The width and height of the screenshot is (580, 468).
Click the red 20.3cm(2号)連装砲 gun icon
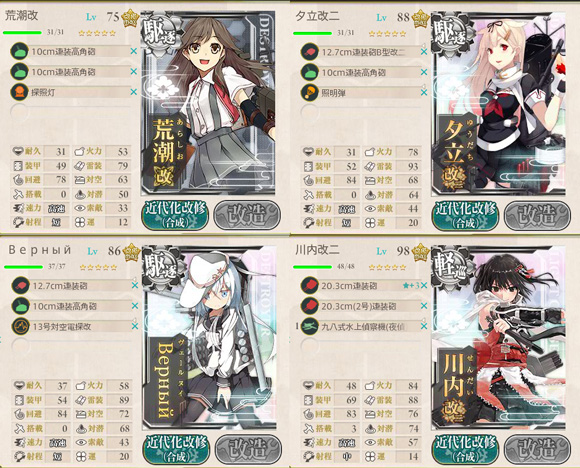point(310,306)
